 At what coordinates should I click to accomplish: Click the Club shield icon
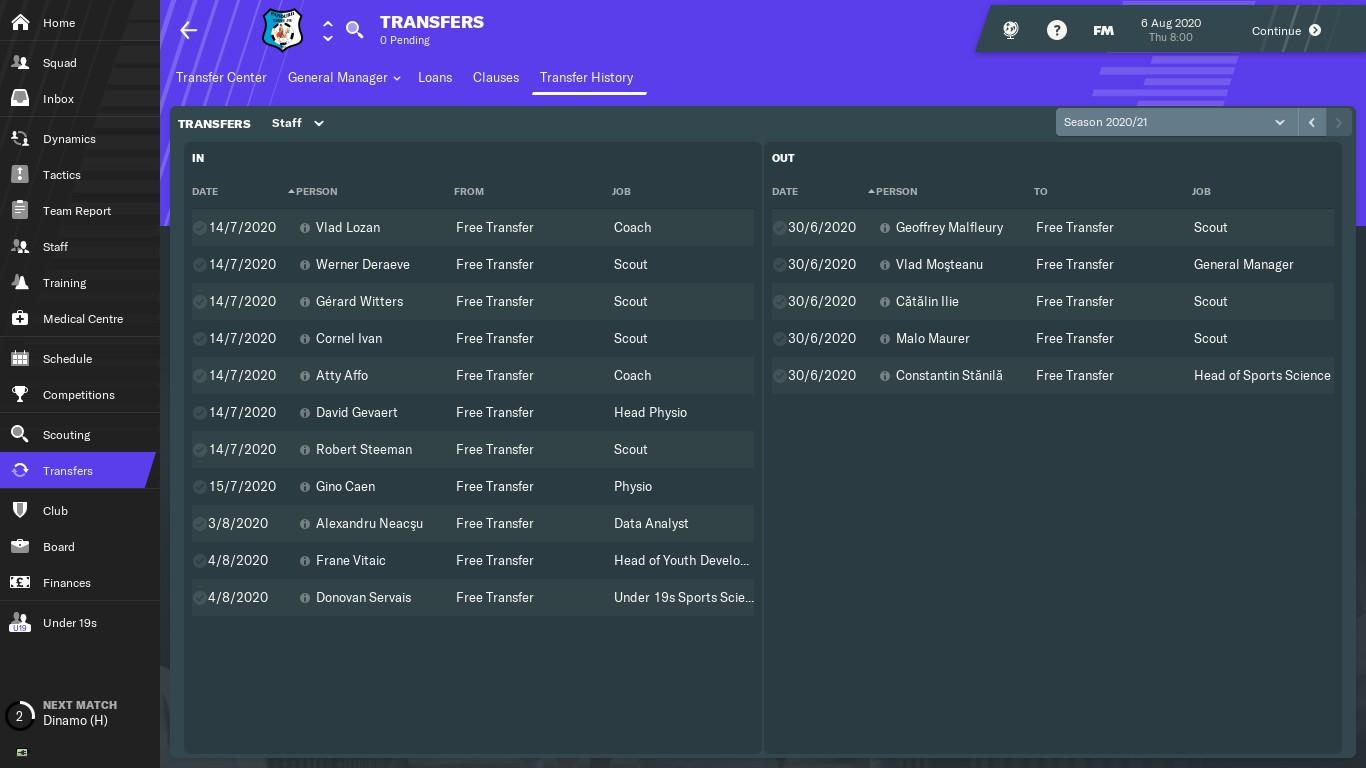(20, 510)
